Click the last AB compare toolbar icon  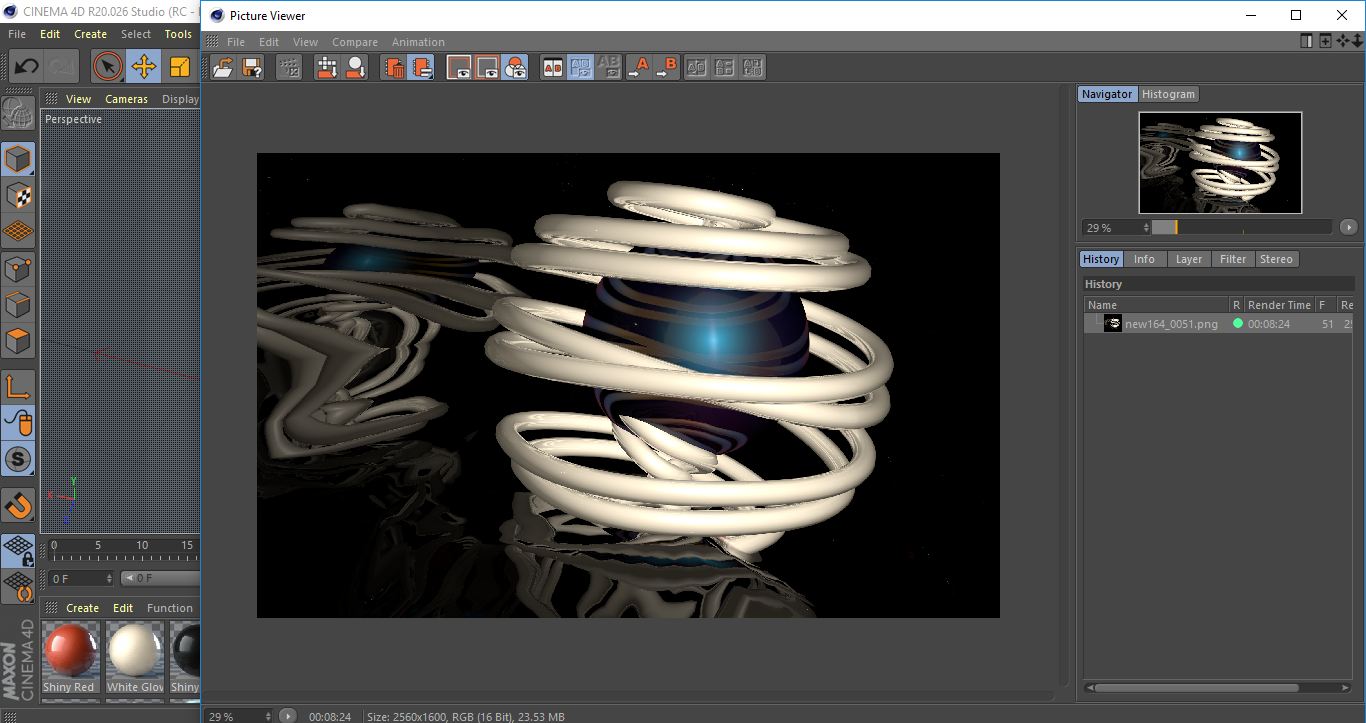[753, 67]
